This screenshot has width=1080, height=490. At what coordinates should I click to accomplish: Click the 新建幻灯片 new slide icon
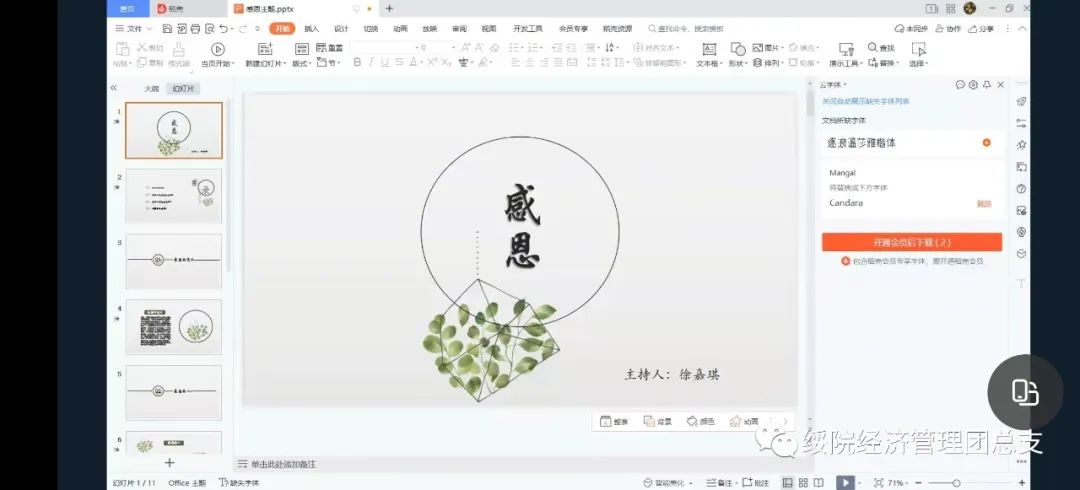pyautogui.click(x=265, y=49)
